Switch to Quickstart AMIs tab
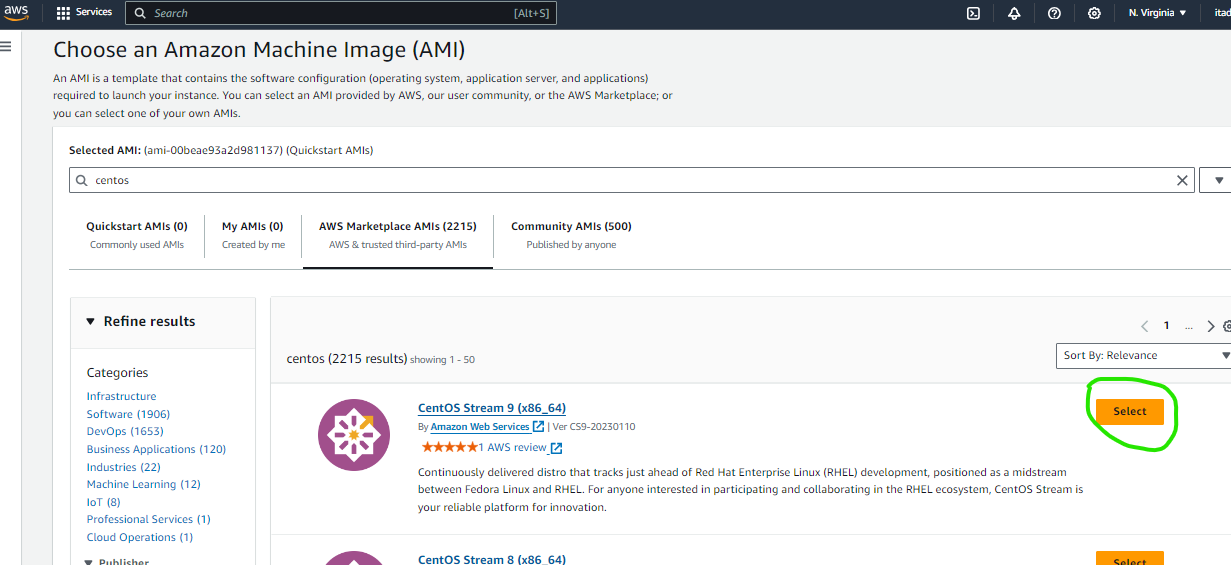 coord(136,235)
